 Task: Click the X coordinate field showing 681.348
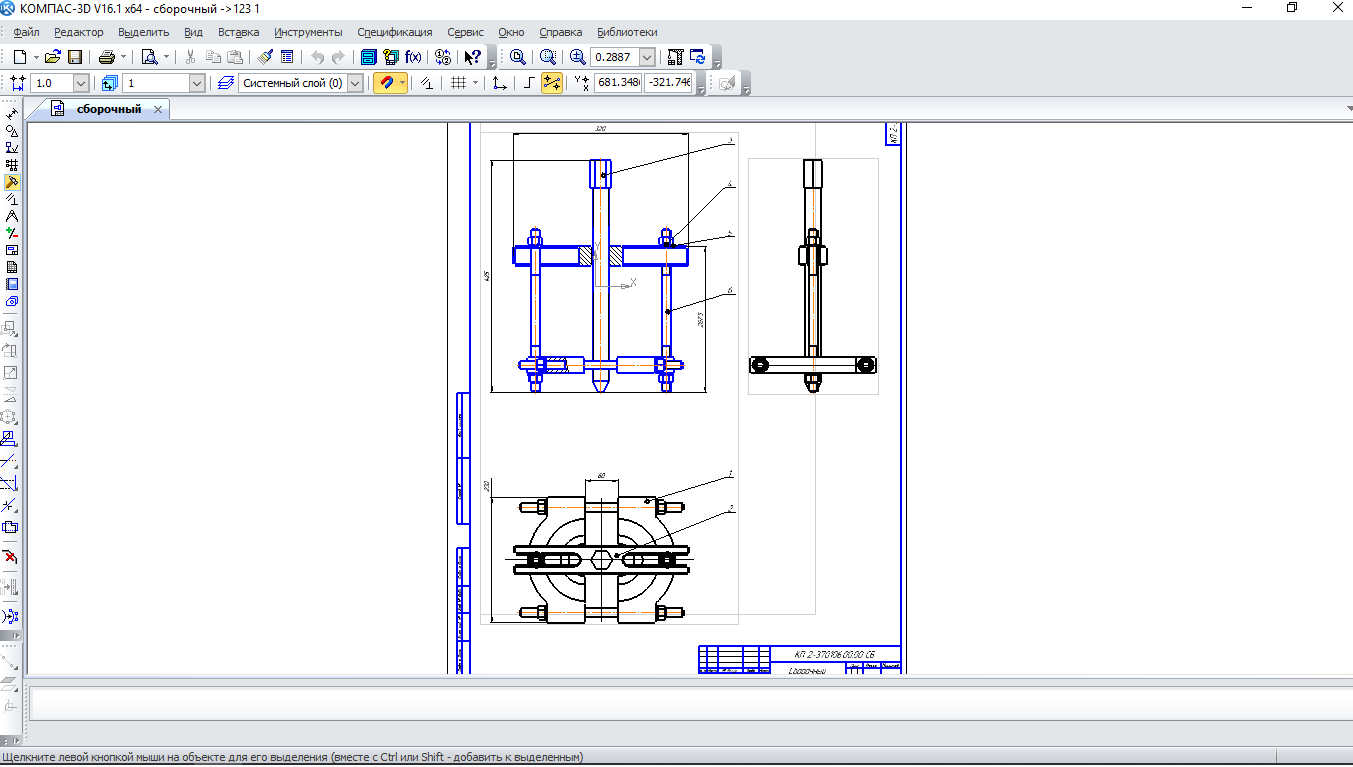coord(618,83)
